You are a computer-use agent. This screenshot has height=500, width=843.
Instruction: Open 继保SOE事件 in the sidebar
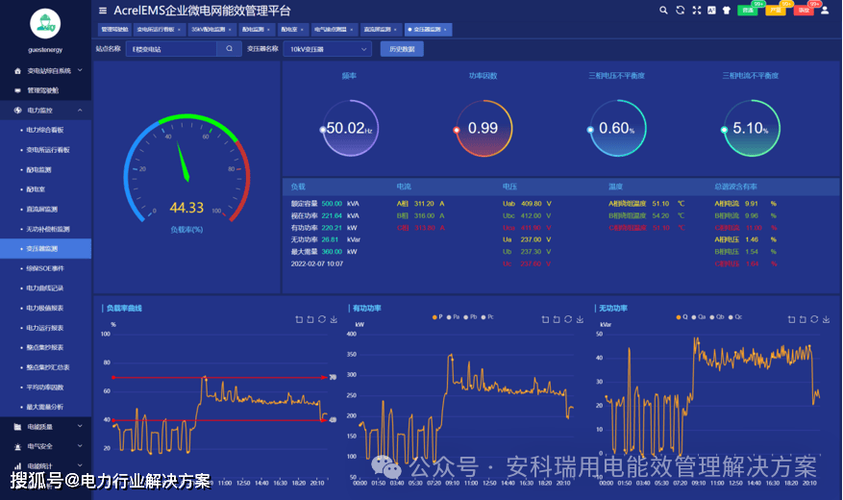pos(46,268)
